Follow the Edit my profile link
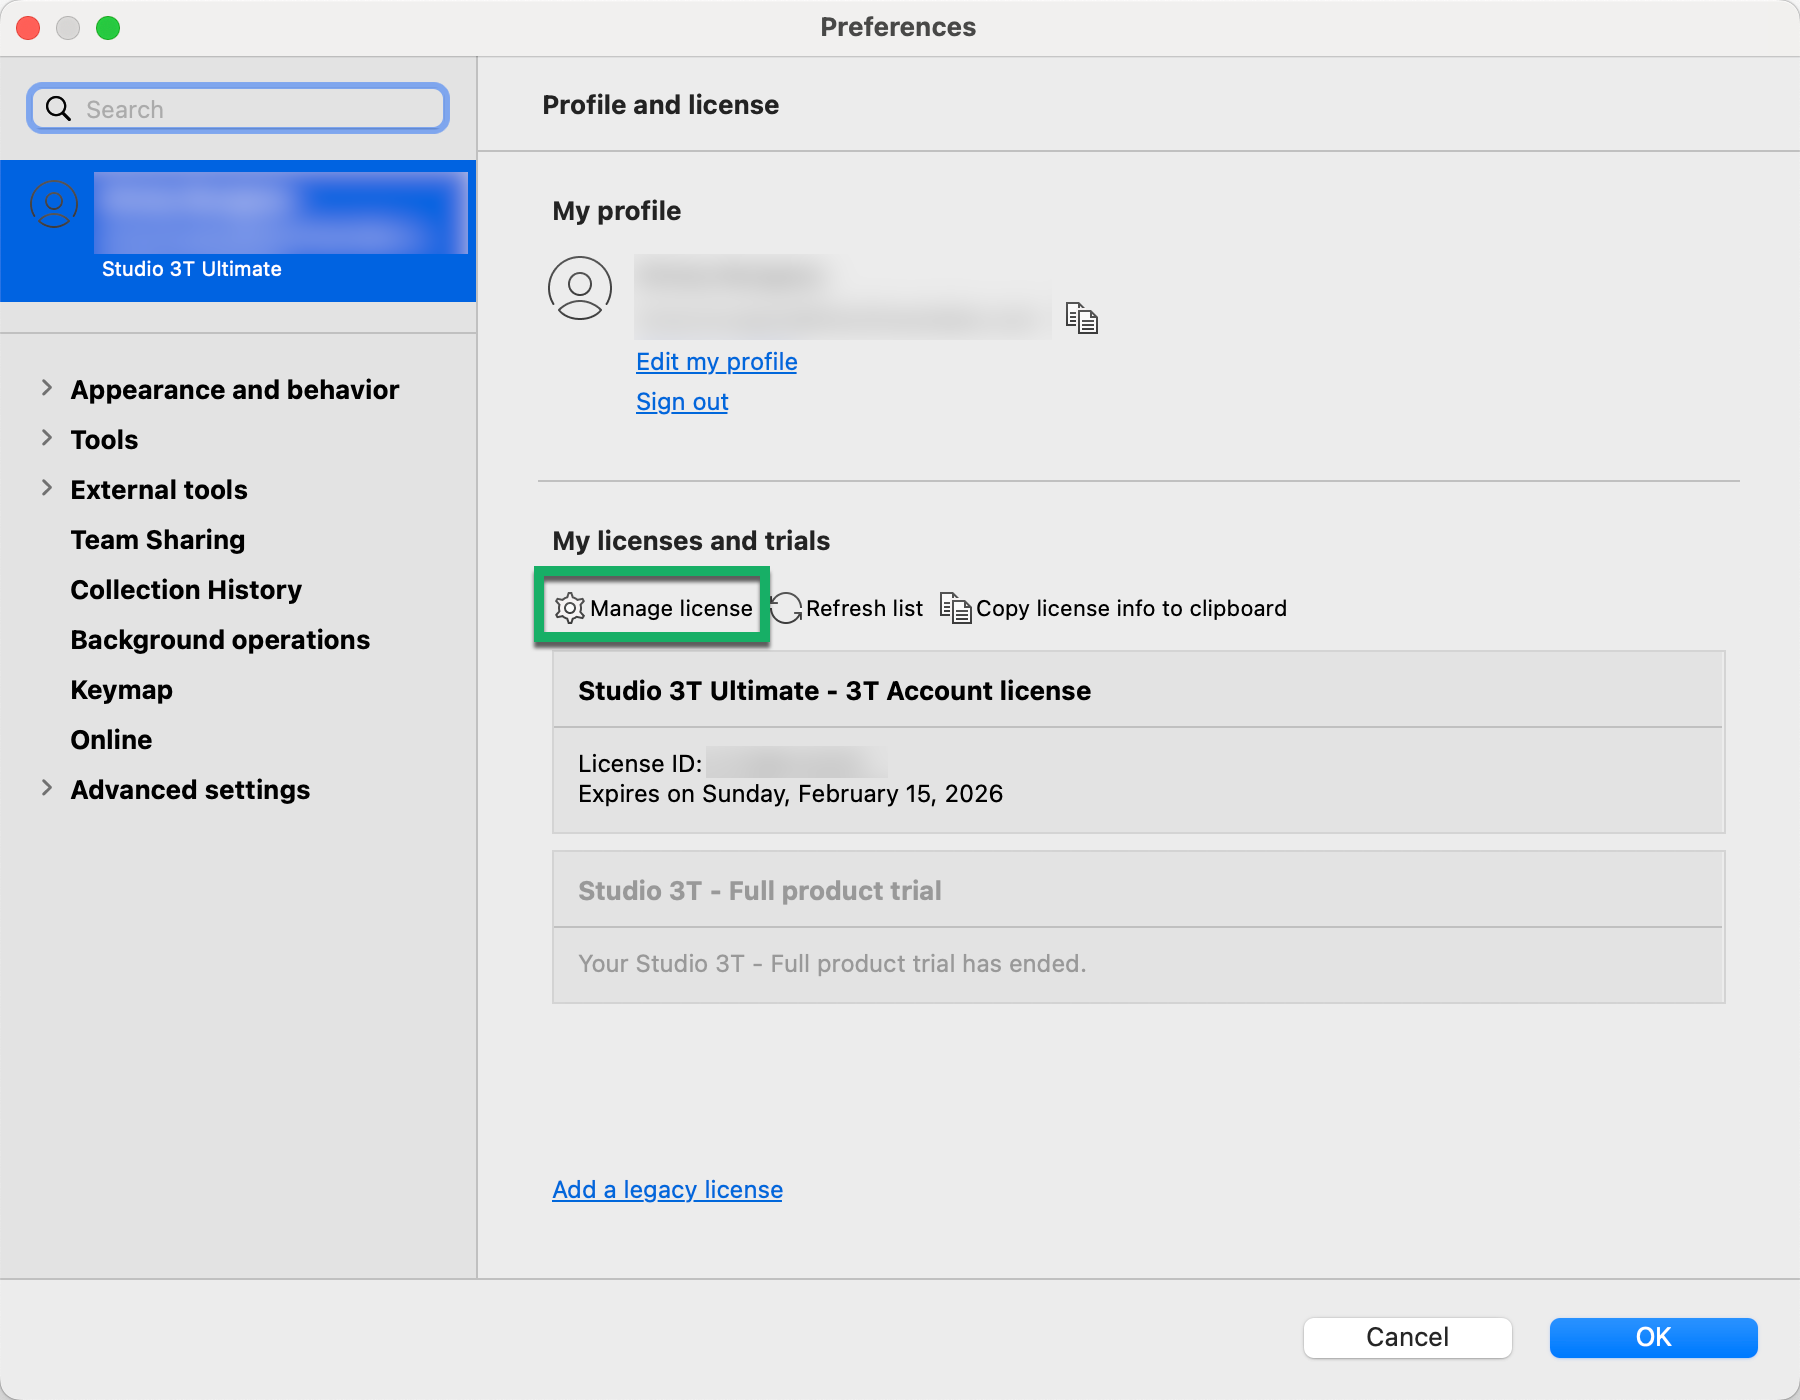 [x=716, y=362]
